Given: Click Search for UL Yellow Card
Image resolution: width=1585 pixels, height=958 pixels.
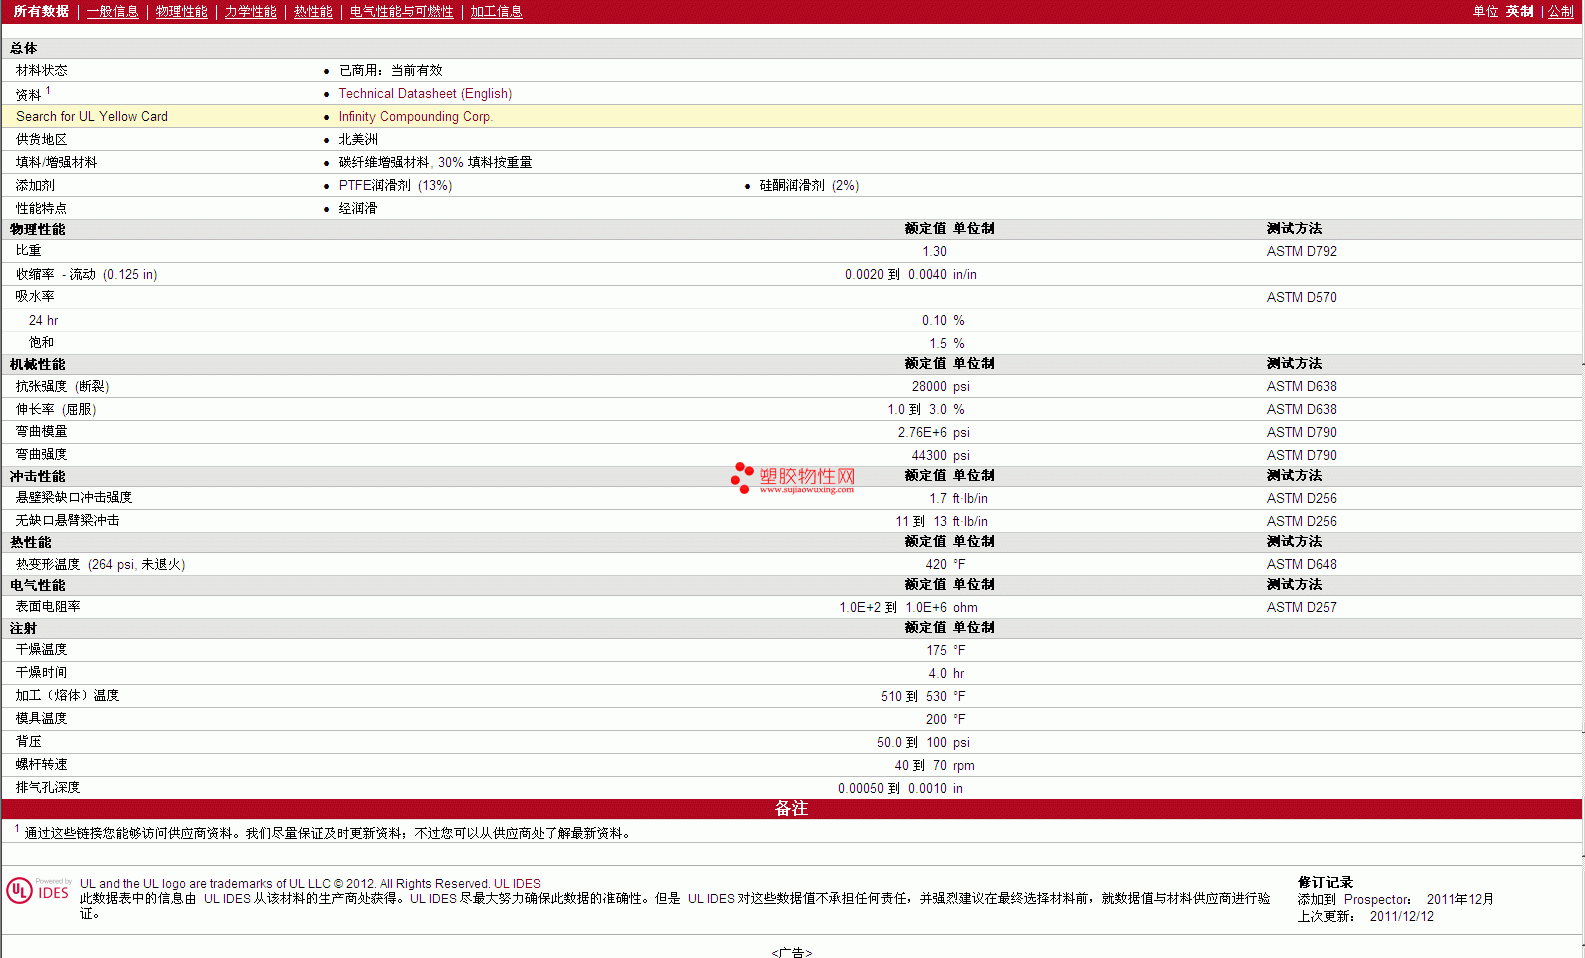Looking at the screenshot, I should point(92,116).
